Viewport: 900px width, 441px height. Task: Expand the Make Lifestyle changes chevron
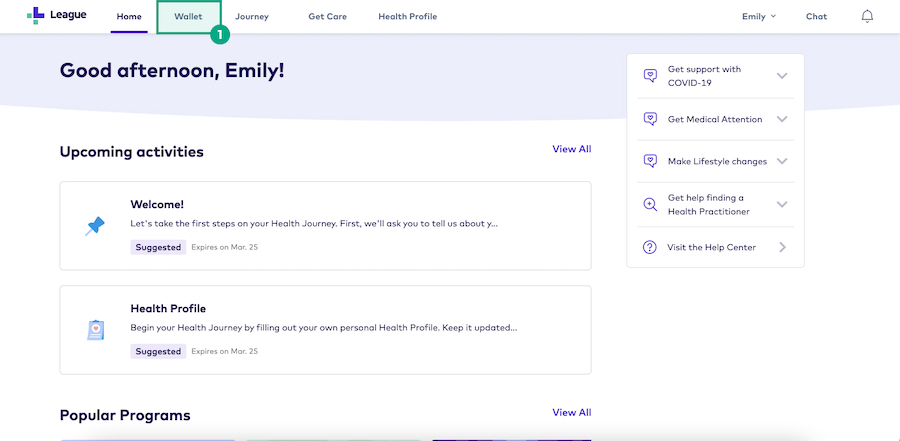[782, 161]
